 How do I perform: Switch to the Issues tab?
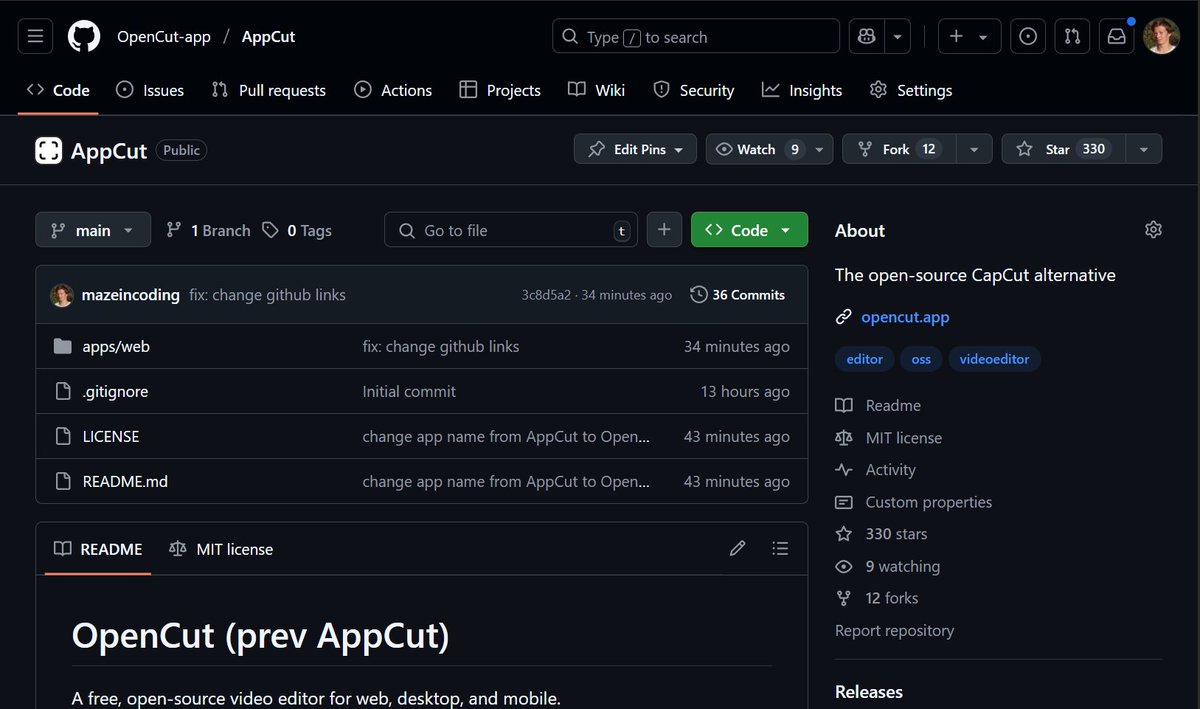150,90
